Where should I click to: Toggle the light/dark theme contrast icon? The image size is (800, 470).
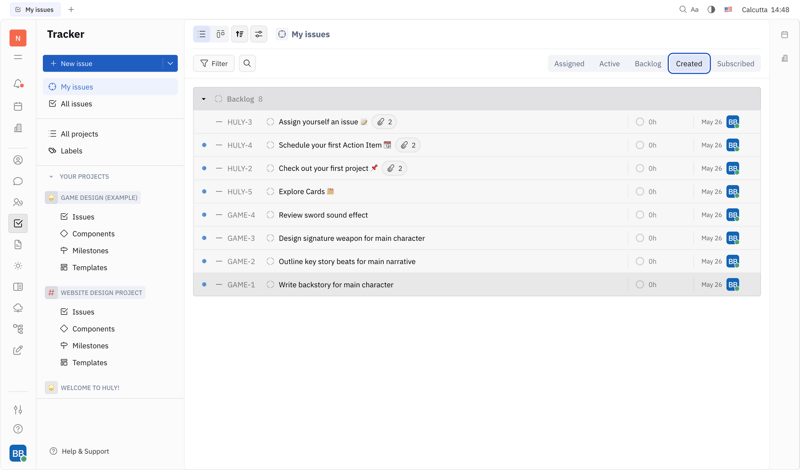click(711, 9)
